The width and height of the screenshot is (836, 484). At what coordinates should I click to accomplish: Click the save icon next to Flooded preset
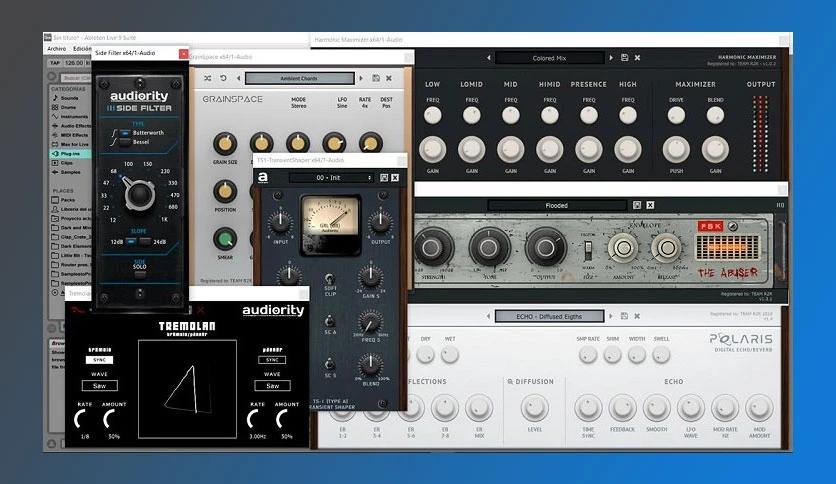coord(637,205)
